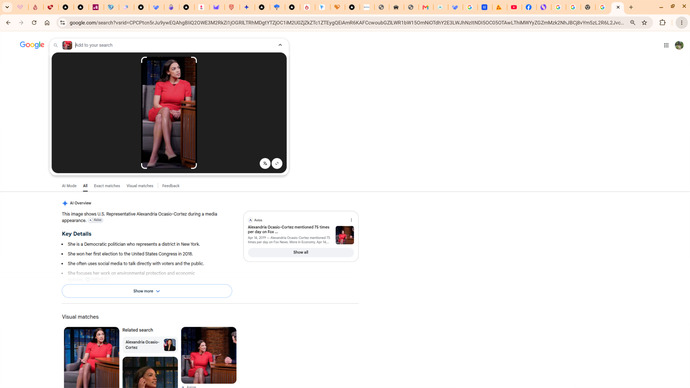The width and height of the screenshot is (690, 388).
Task: Go to the Google logo homepage
Action: (32, 45)
